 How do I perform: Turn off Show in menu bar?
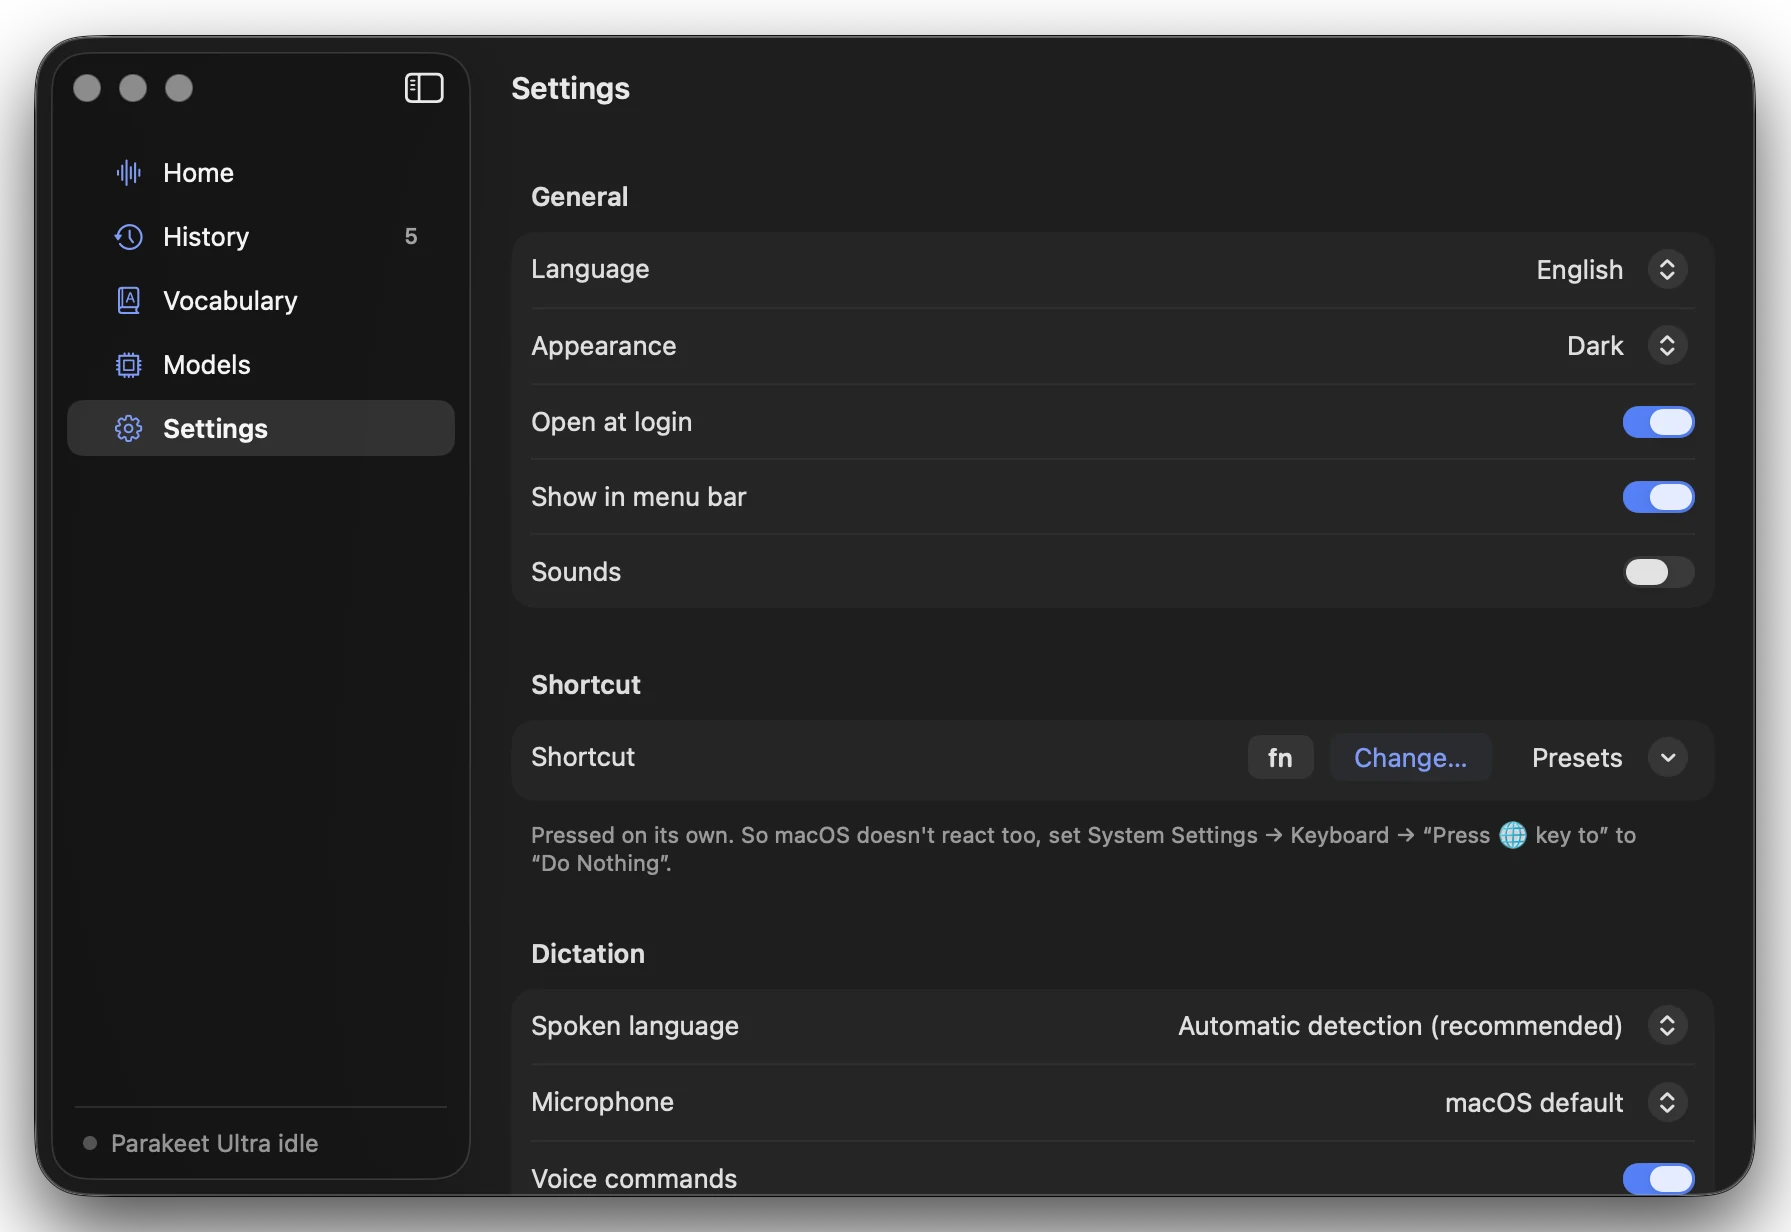pos(1658,497)
